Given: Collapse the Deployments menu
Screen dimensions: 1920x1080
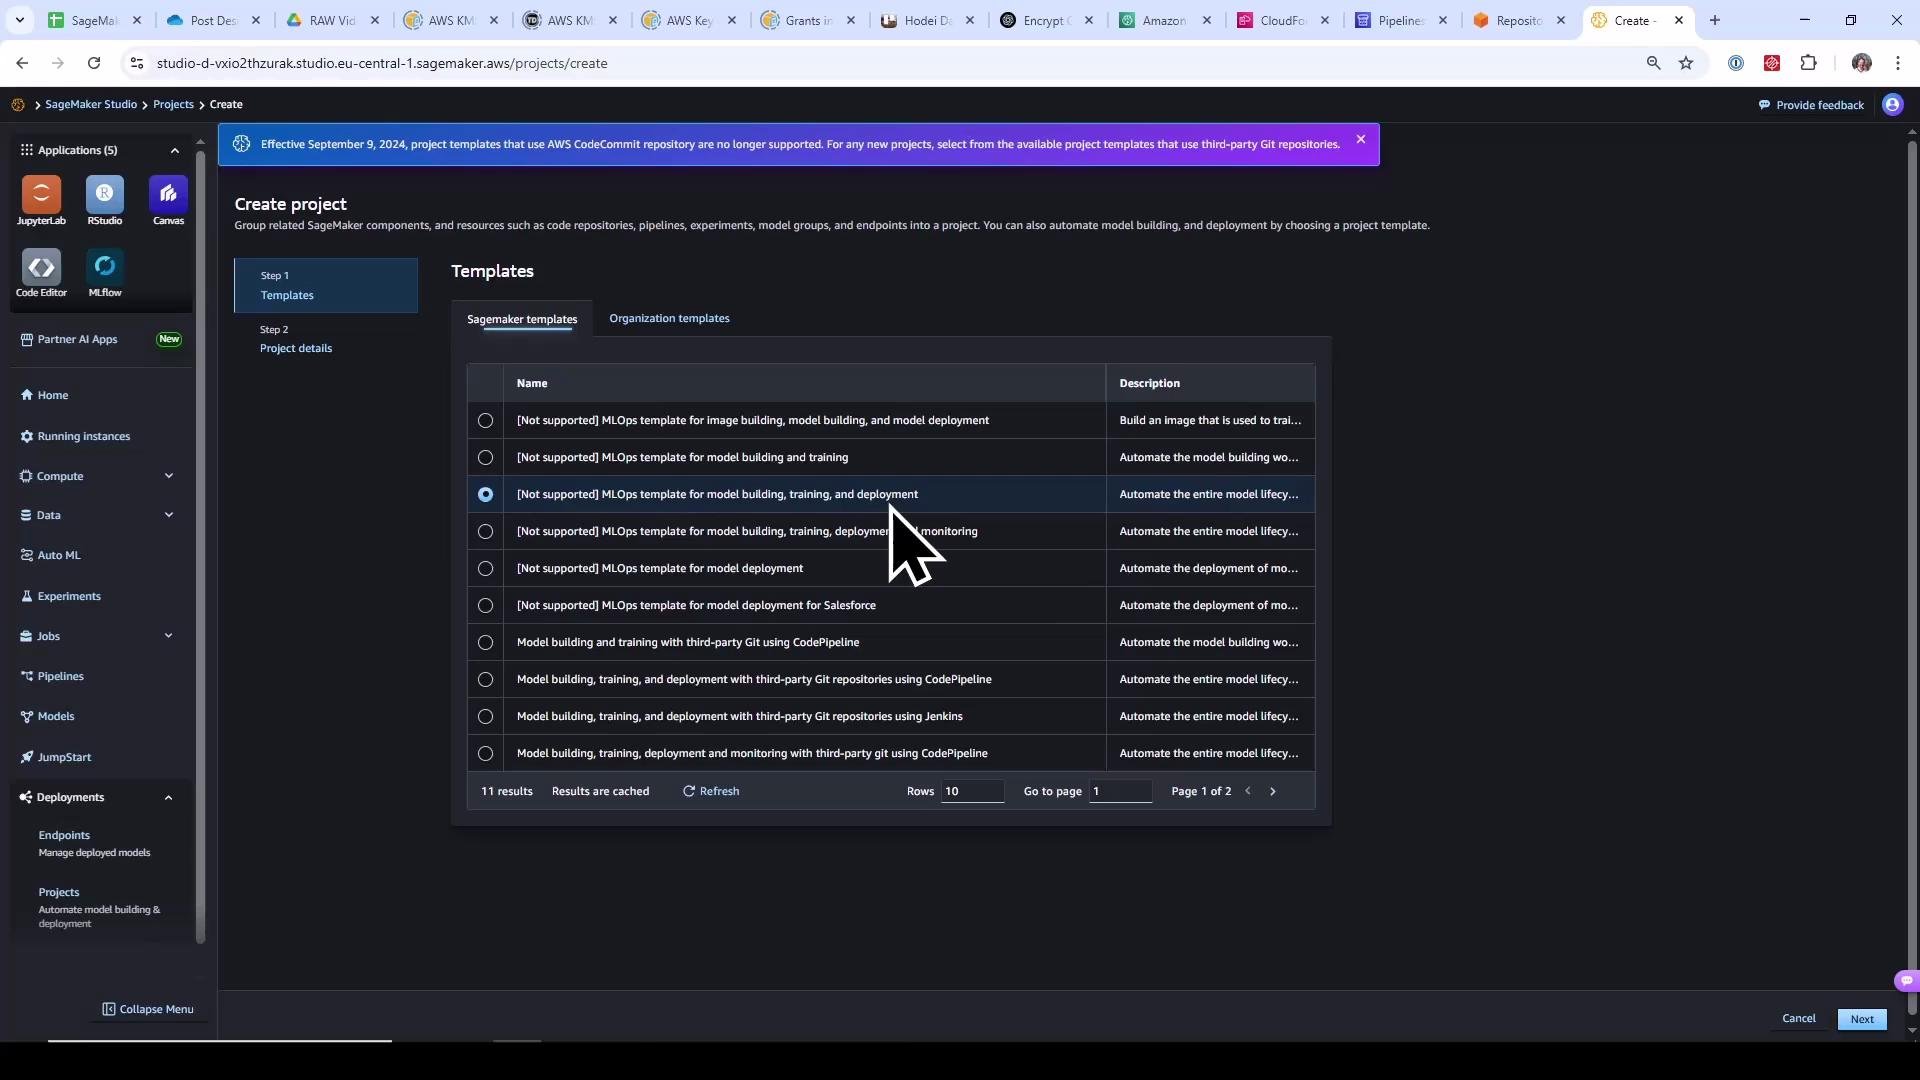Looking at the screenshot, I should pyautogui.click(x=168, y=797).
